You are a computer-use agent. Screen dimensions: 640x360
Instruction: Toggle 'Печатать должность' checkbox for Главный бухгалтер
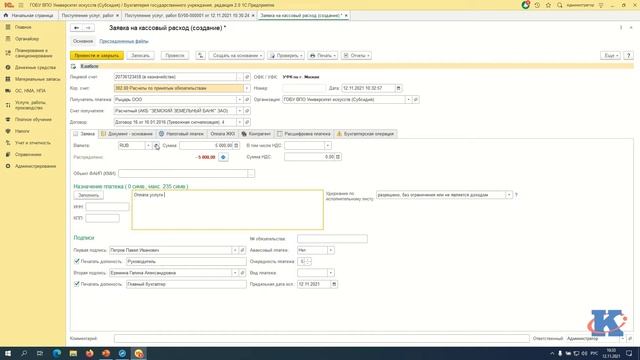[76, 284]
